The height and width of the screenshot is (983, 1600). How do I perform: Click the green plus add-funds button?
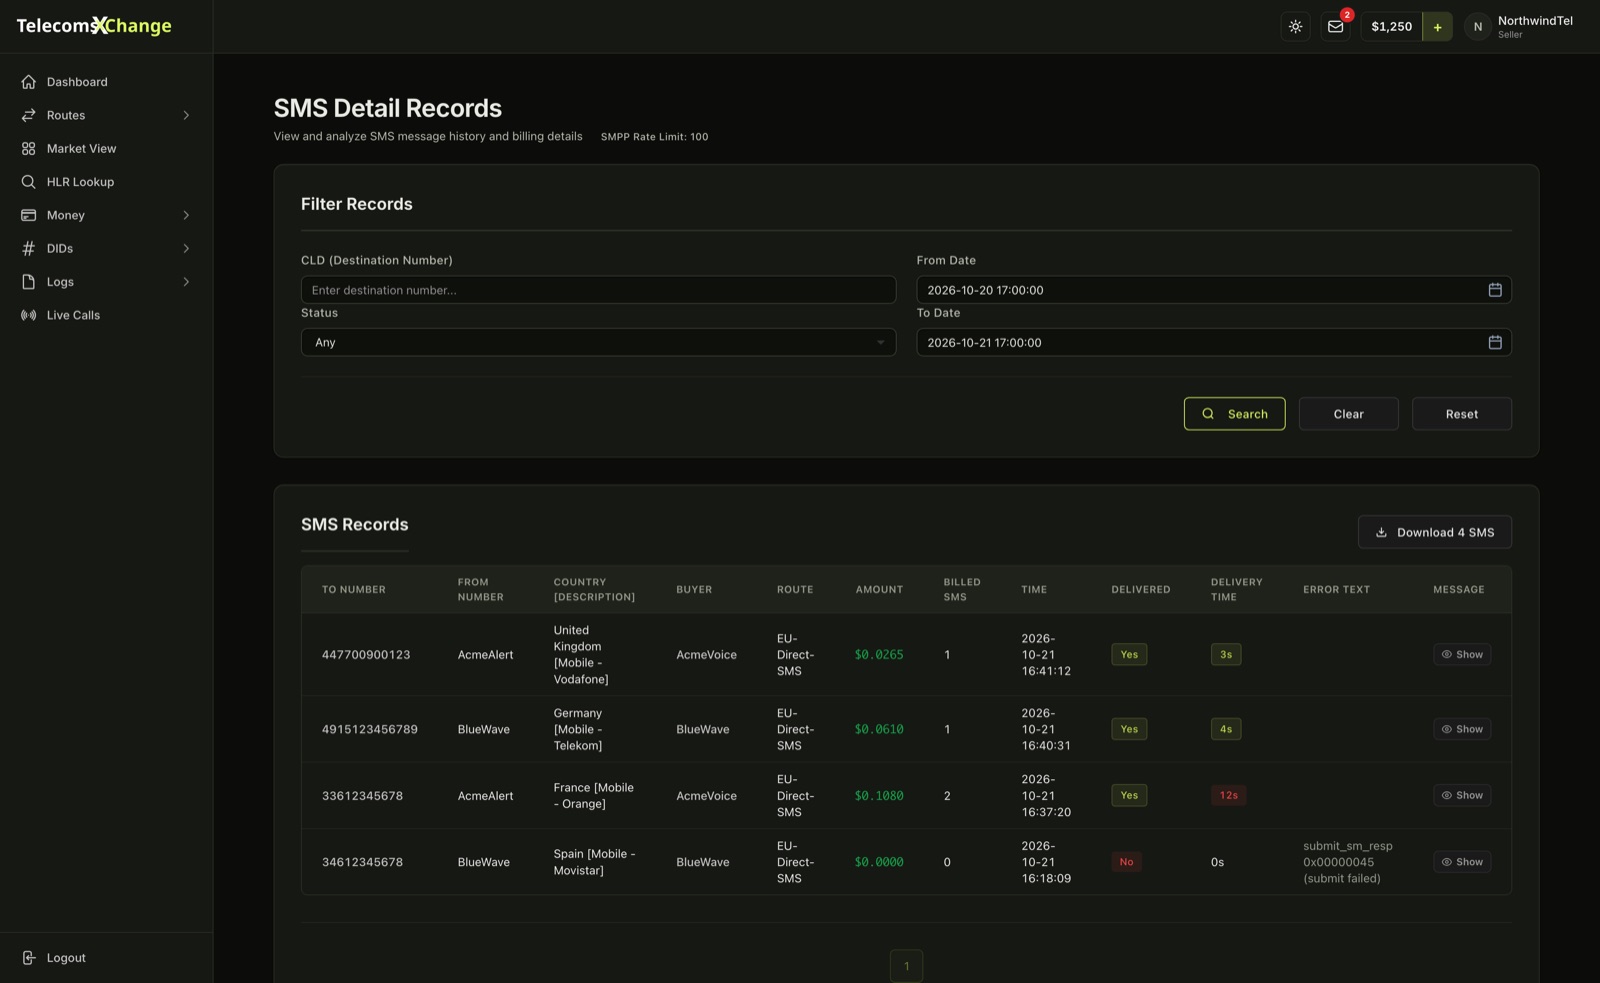1437,27
